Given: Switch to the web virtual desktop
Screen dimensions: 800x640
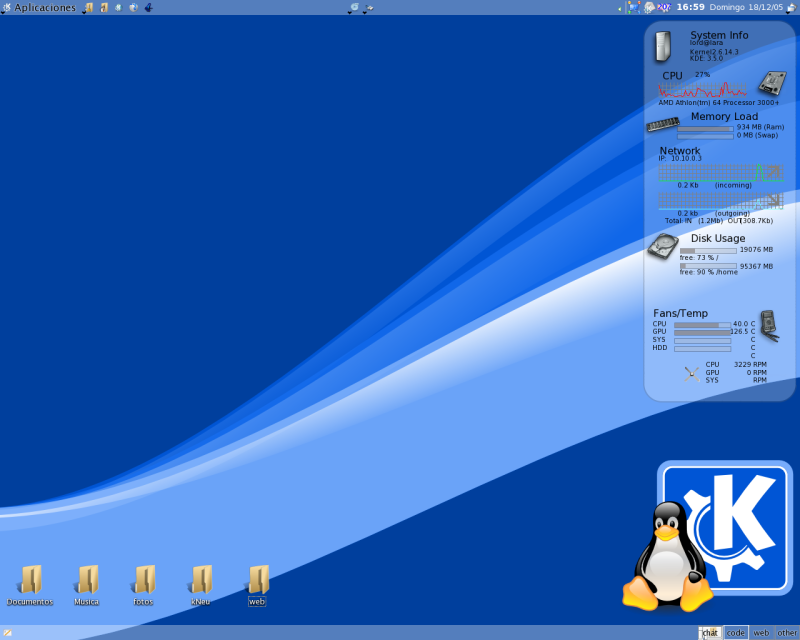Looking at the screenshot, I should click(x=761, y=633).
